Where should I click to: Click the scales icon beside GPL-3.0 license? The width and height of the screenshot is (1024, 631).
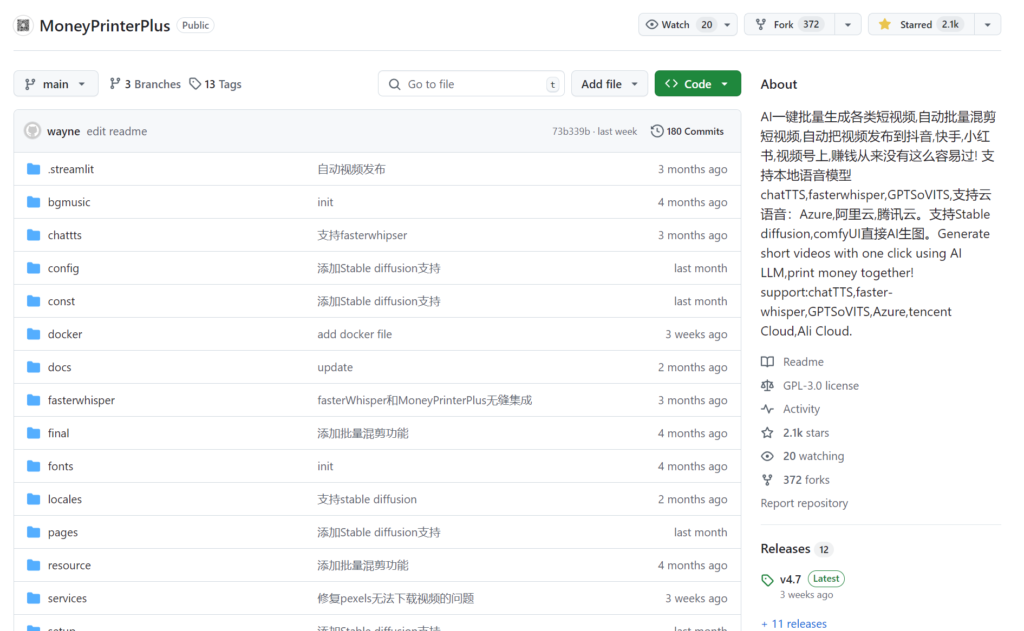pyautogui.click(x=767, y=385)
